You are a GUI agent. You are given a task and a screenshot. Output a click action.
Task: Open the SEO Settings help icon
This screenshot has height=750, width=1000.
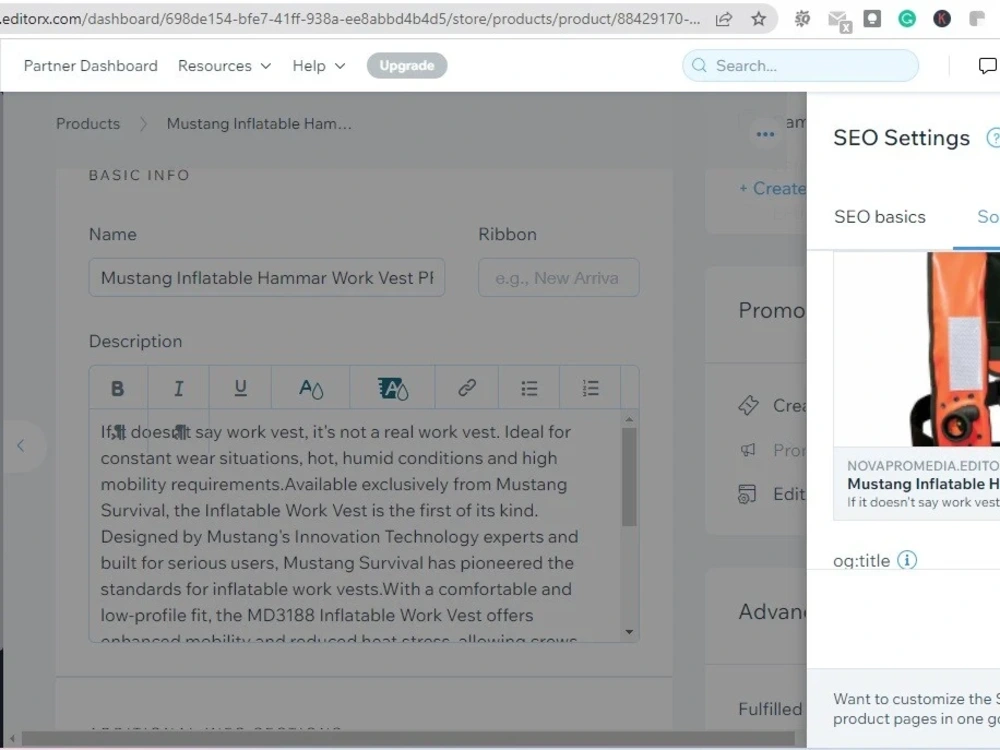pyautogui.click(x=994, y=138)
